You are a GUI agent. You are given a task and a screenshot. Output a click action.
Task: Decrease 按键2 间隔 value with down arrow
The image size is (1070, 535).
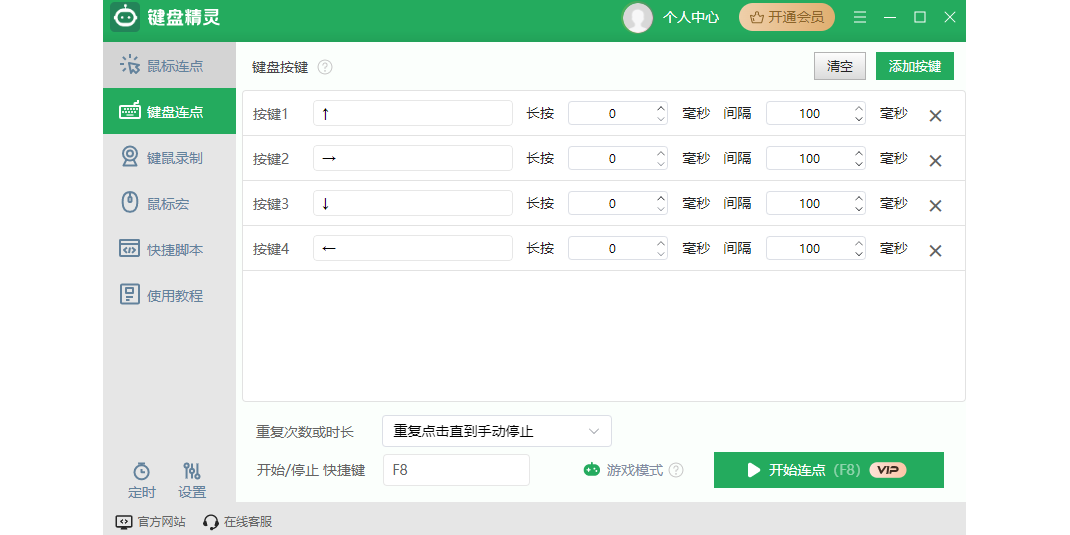859,164
